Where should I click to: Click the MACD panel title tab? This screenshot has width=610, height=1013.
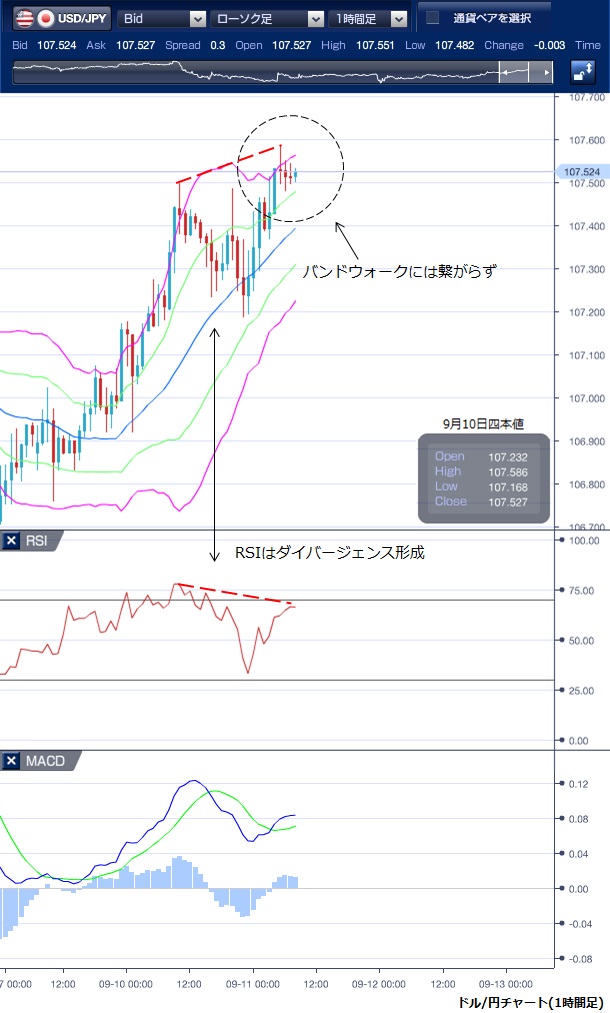point(44,761)
